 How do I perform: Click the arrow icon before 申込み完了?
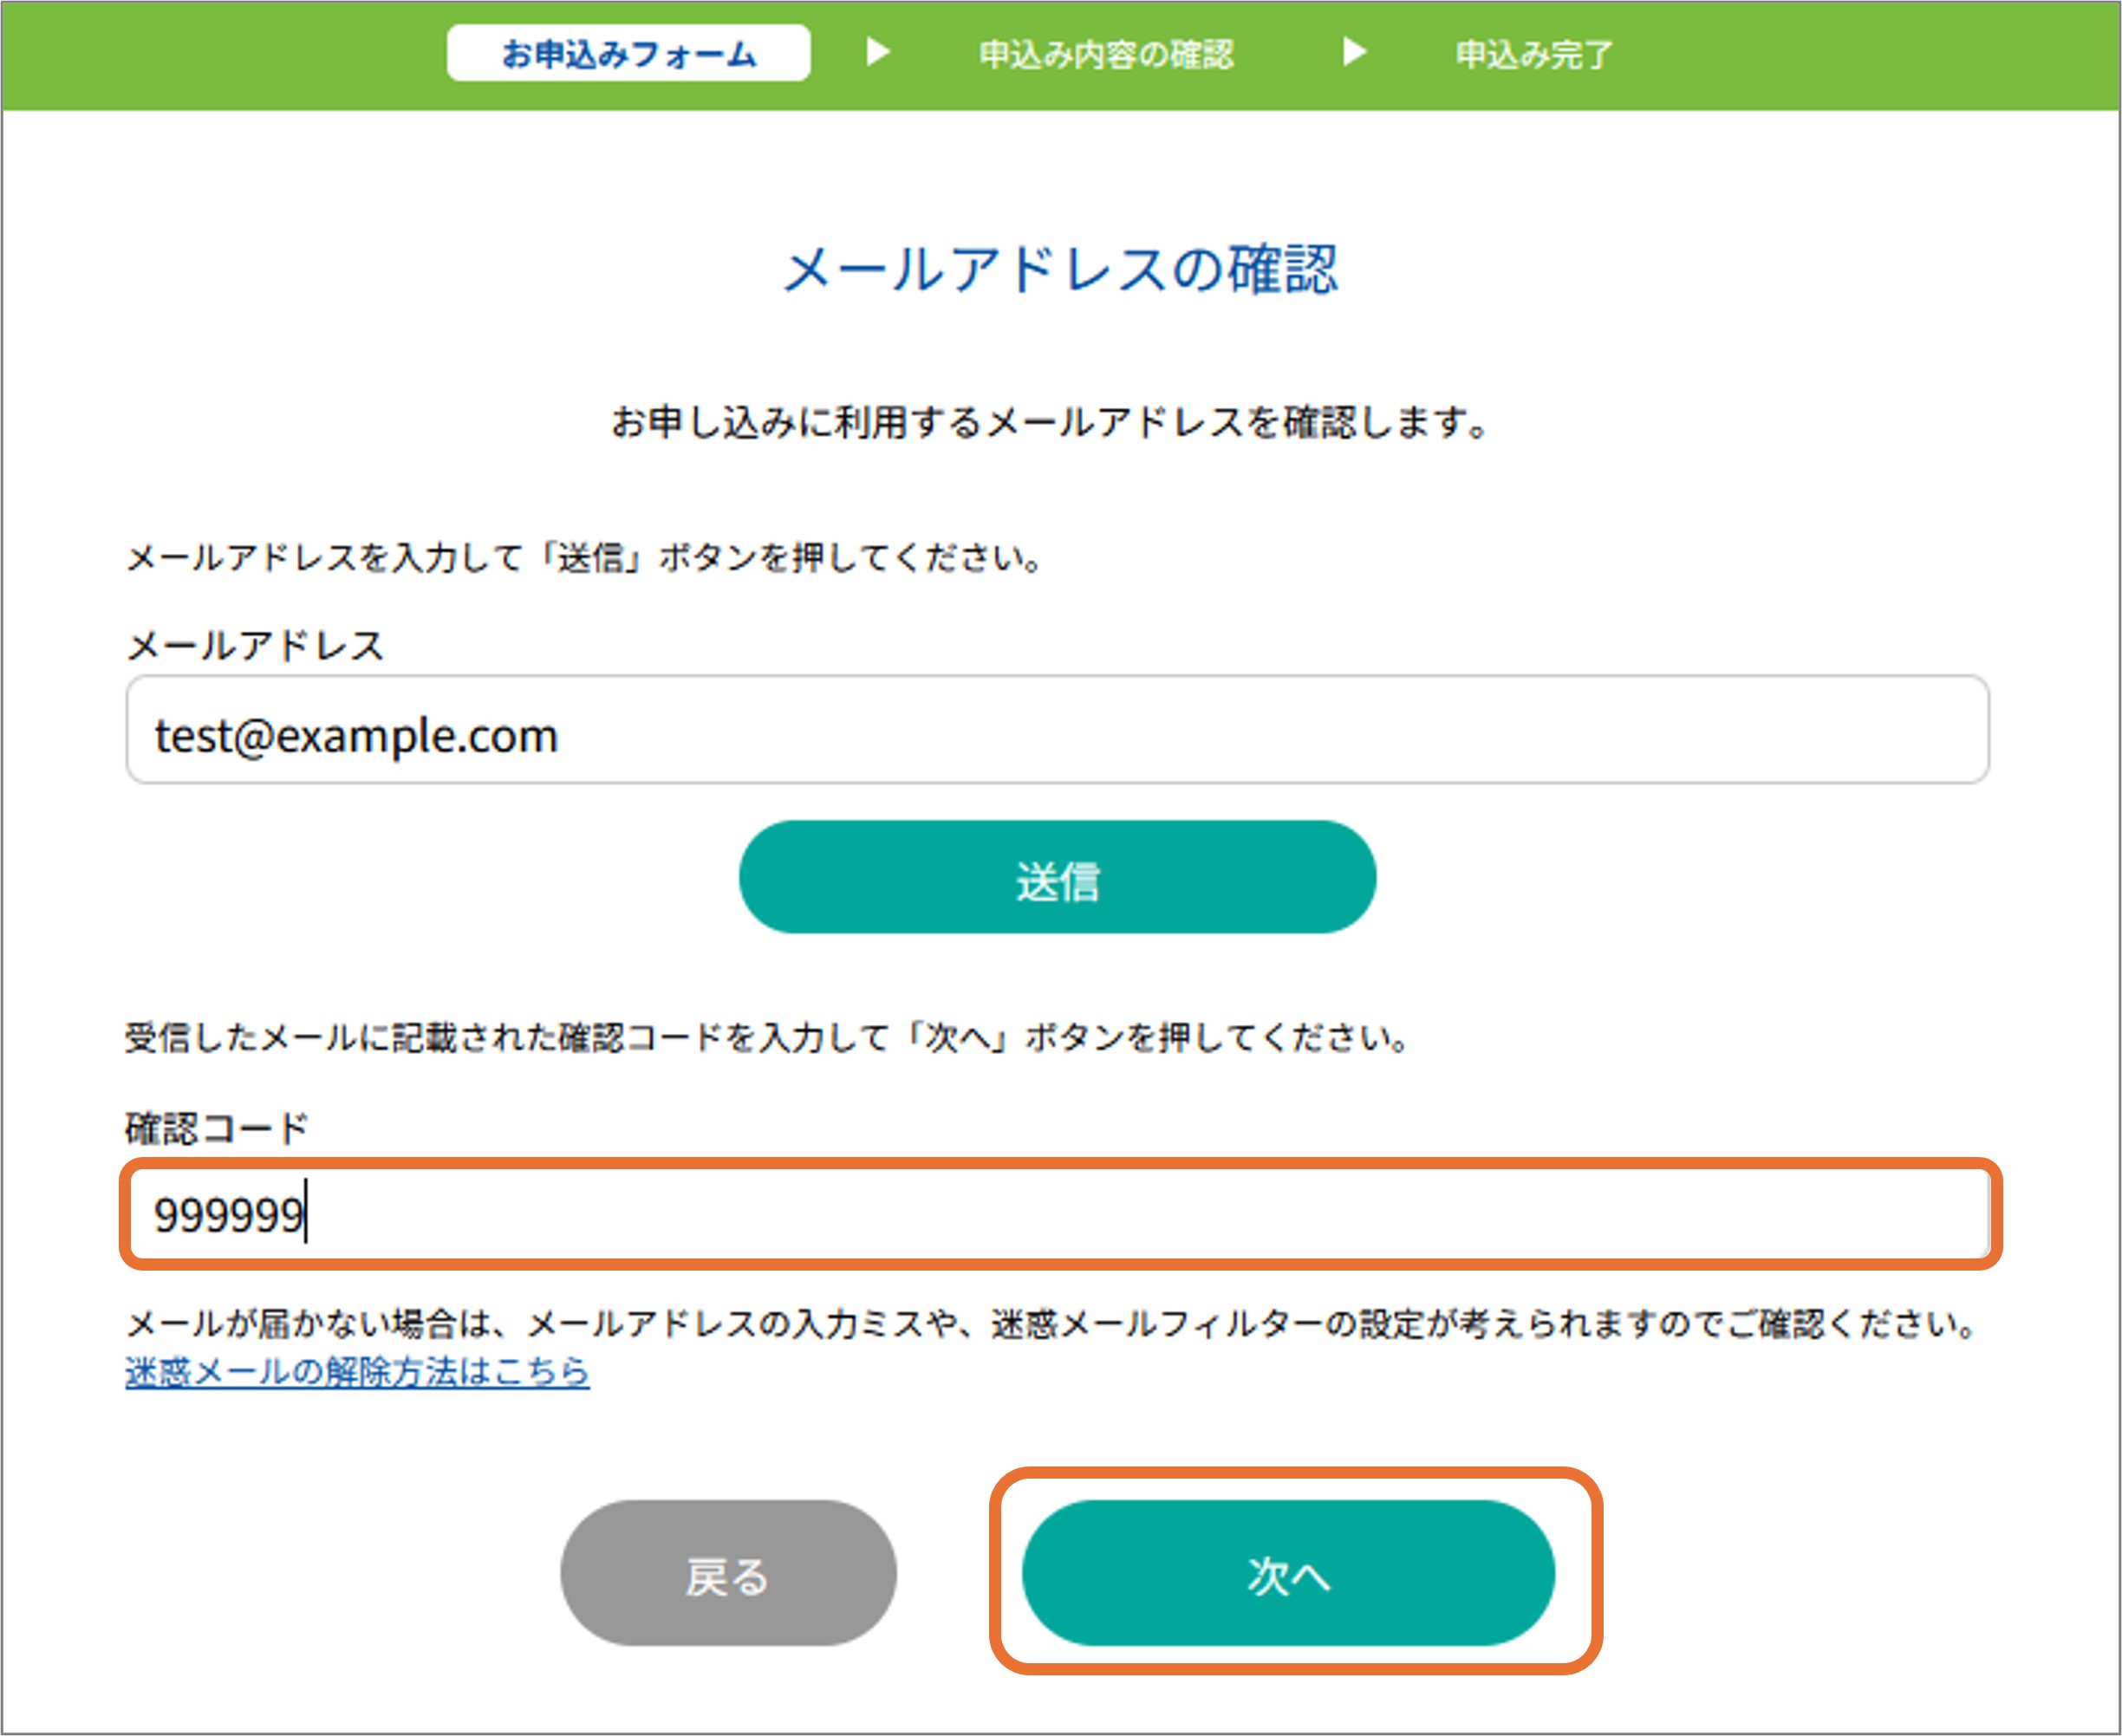pos(1353,51)
